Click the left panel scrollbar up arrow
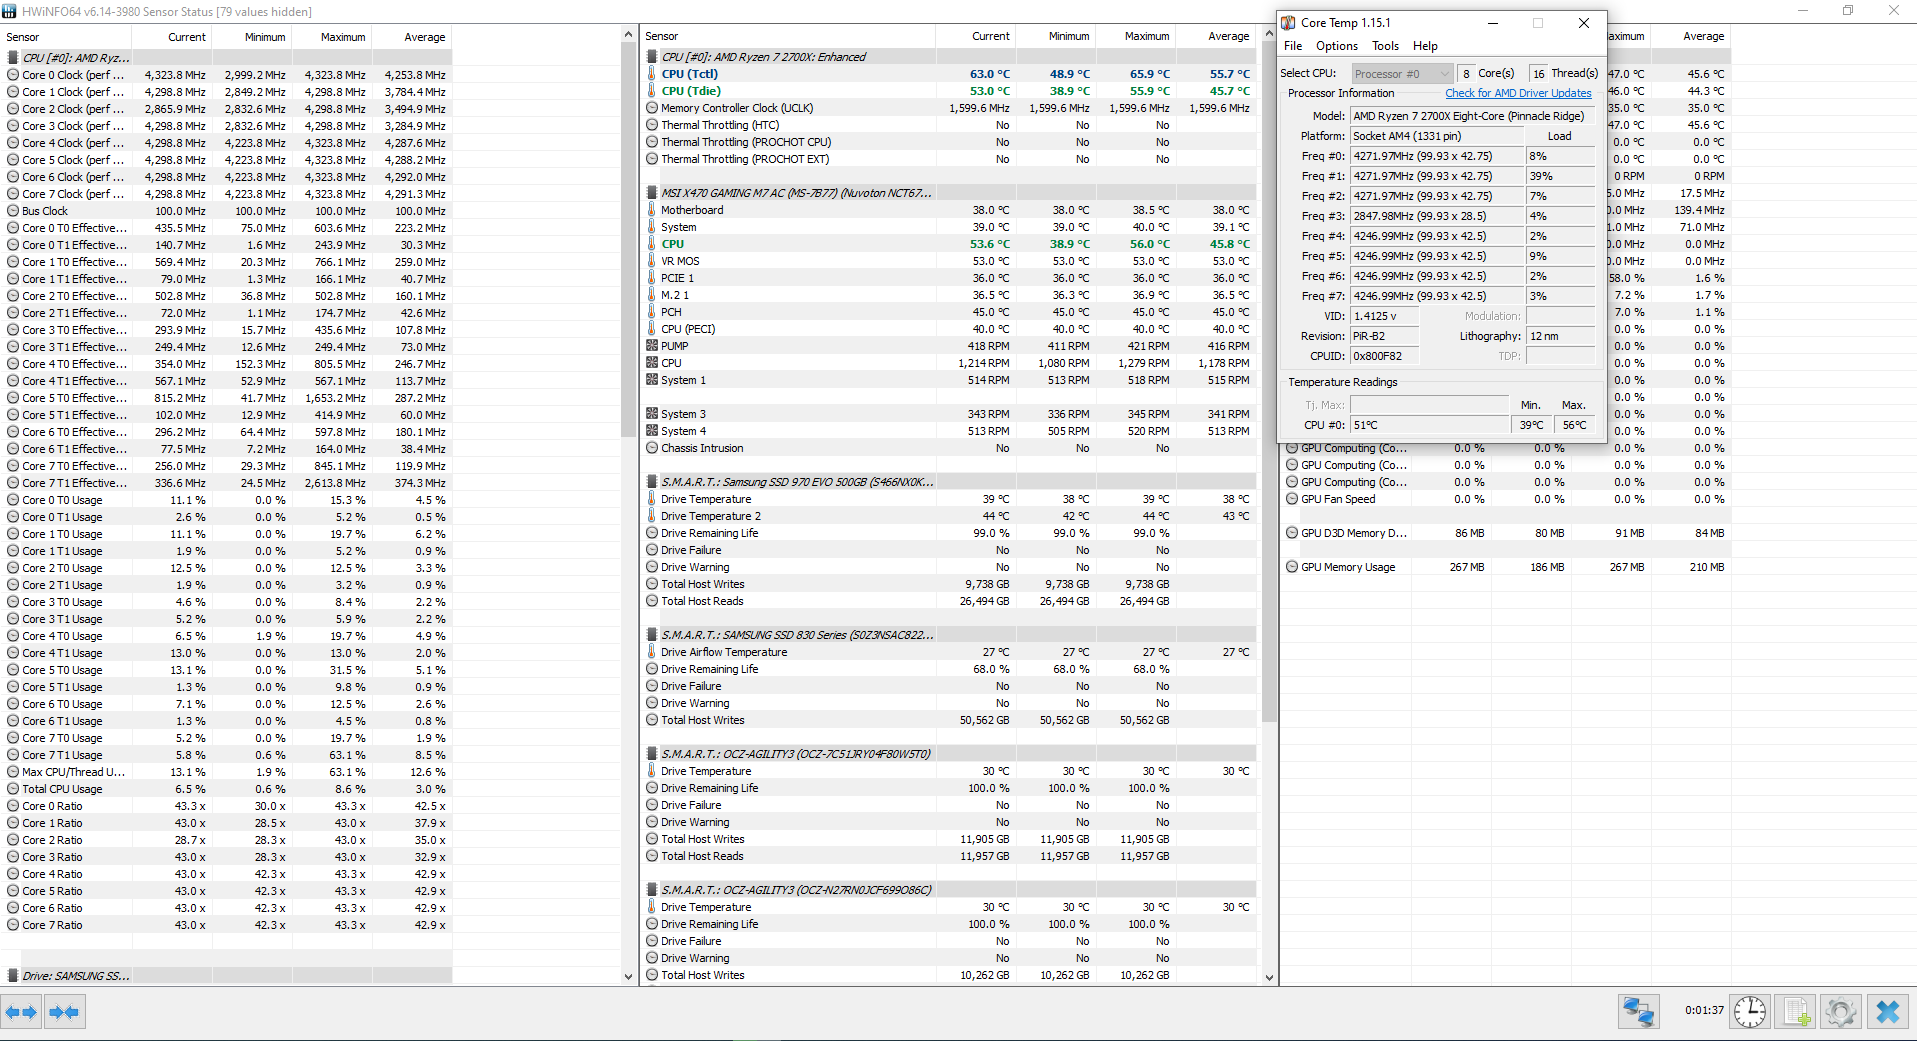 pos(628,35)
